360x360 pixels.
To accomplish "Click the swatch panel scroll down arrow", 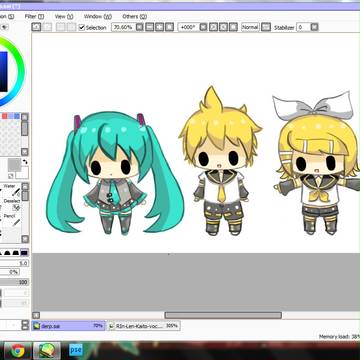I will coord(25,152).
